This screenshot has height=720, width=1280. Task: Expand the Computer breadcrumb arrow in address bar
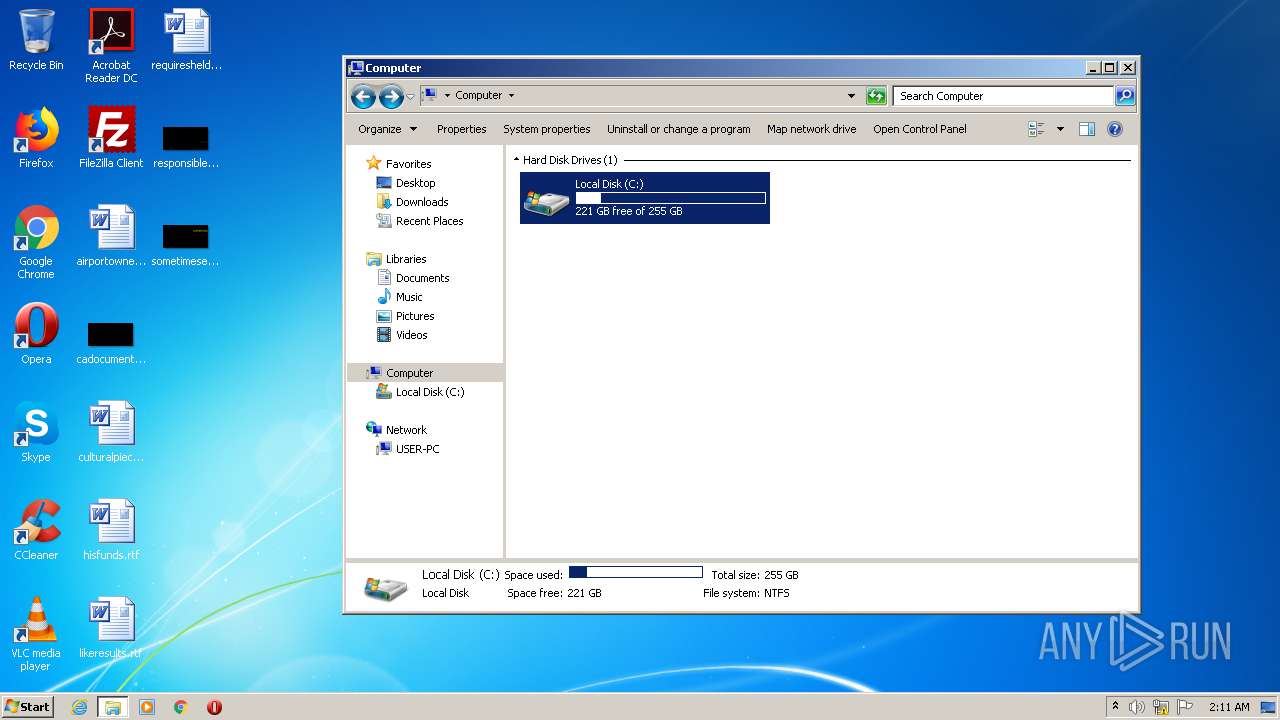point(511,96)
